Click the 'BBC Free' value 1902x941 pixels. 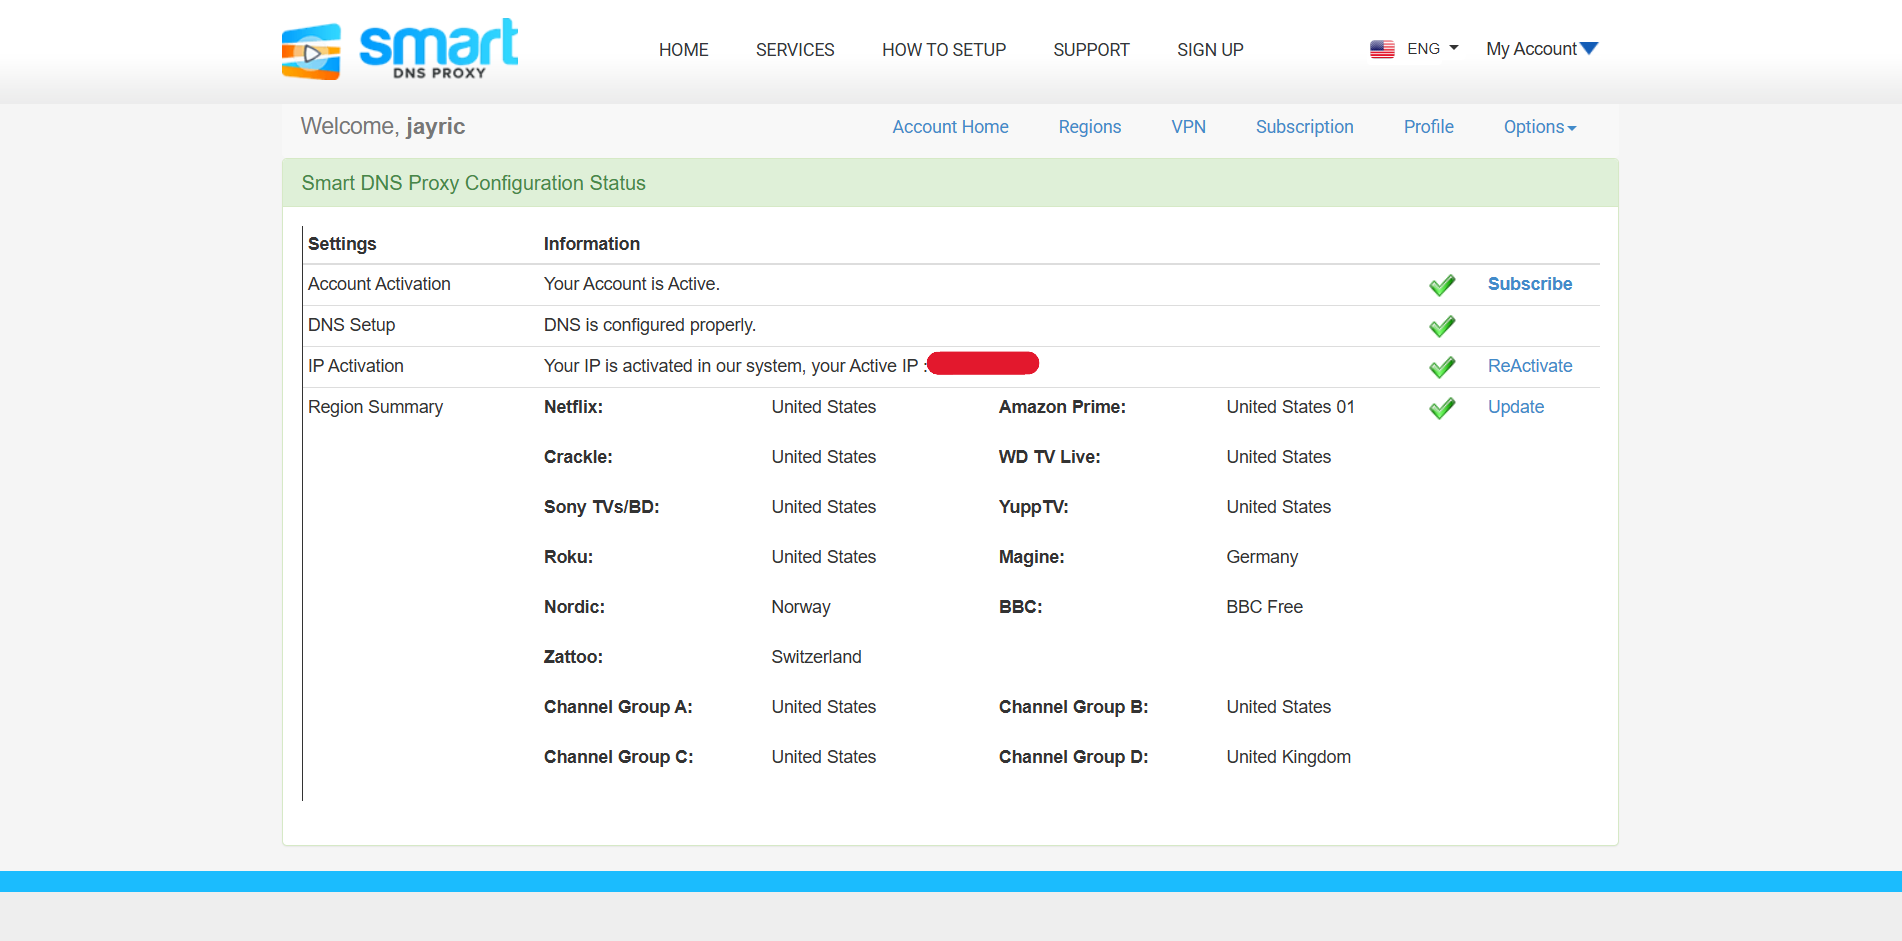pos(1264,607)
